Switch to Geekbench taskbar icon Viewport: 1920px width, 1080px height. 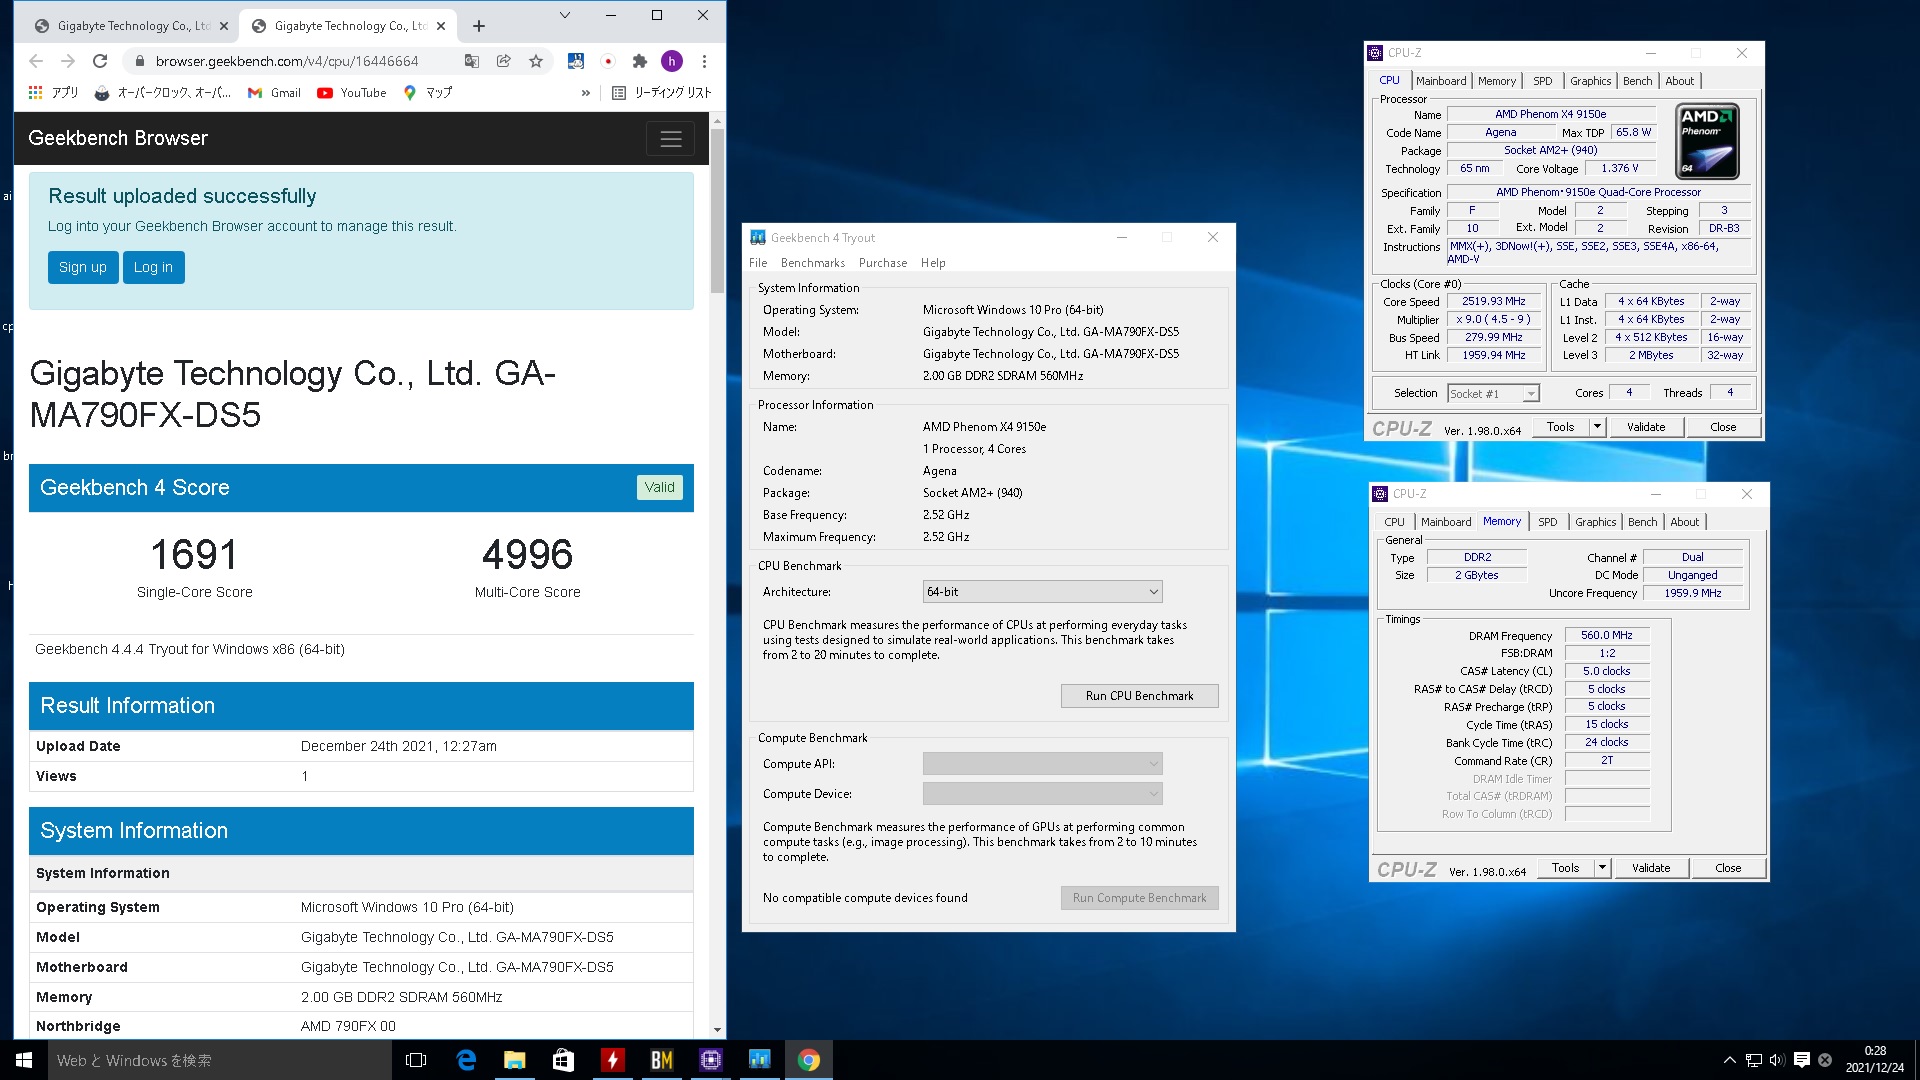click(x=759, y=1060)
